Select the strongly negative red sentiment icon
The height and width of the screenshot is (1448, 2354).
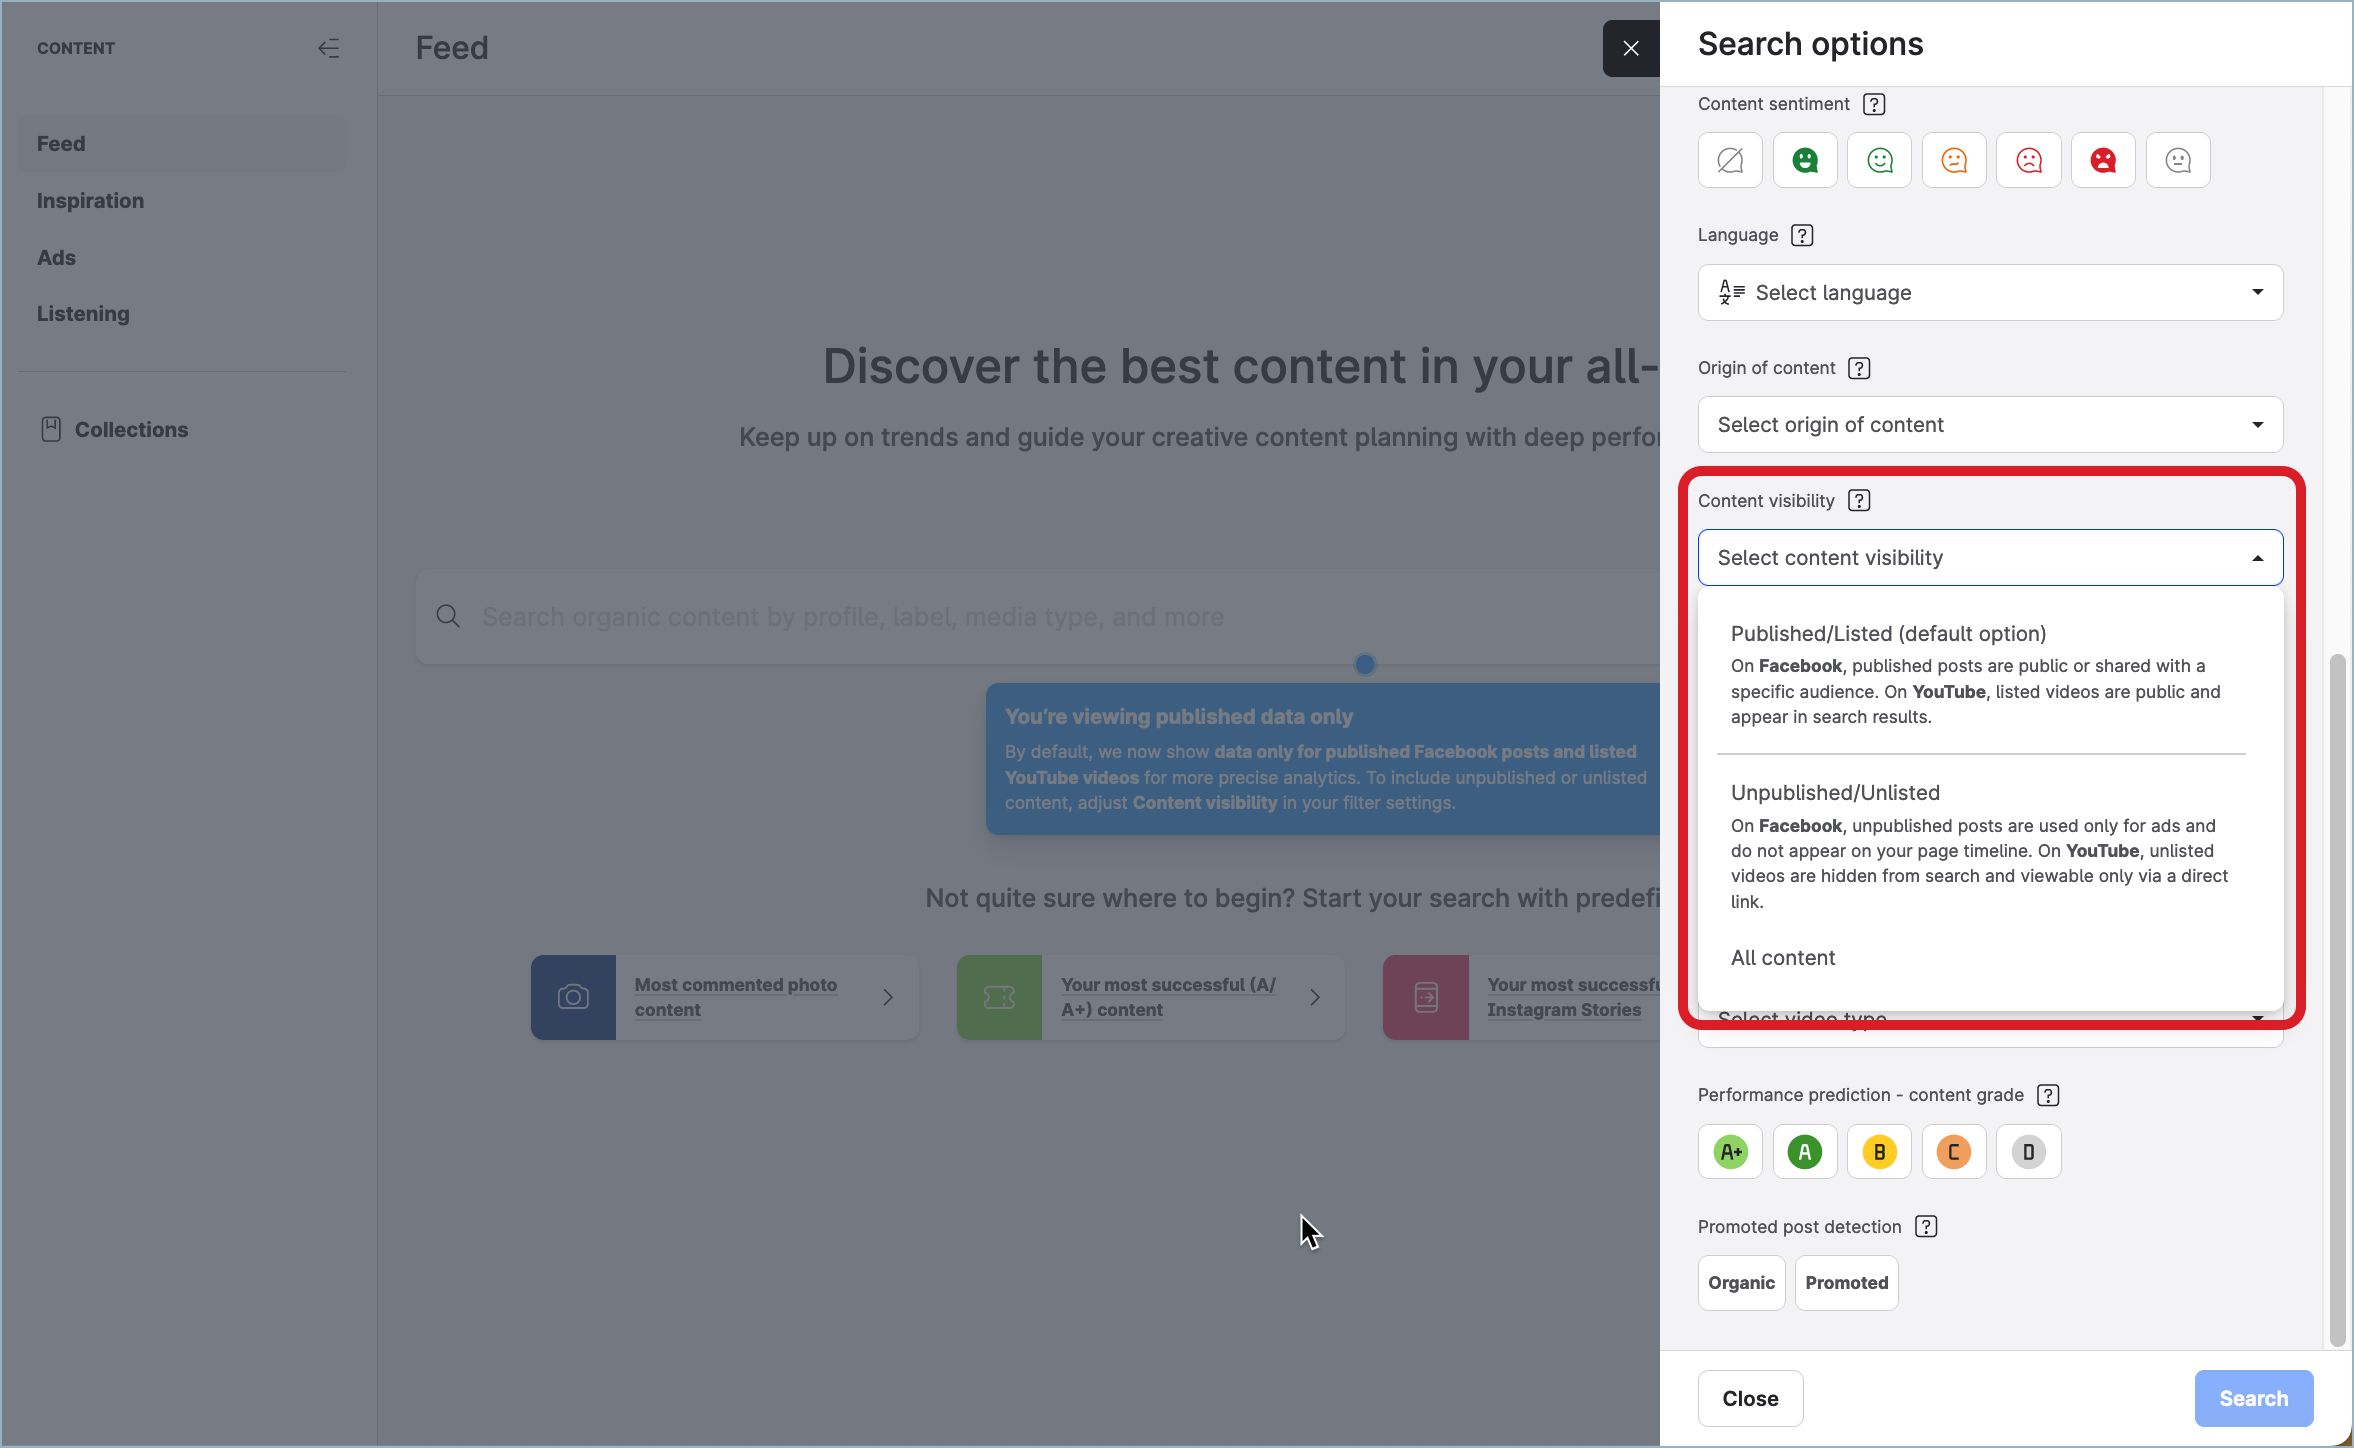tap(2103, 159)
